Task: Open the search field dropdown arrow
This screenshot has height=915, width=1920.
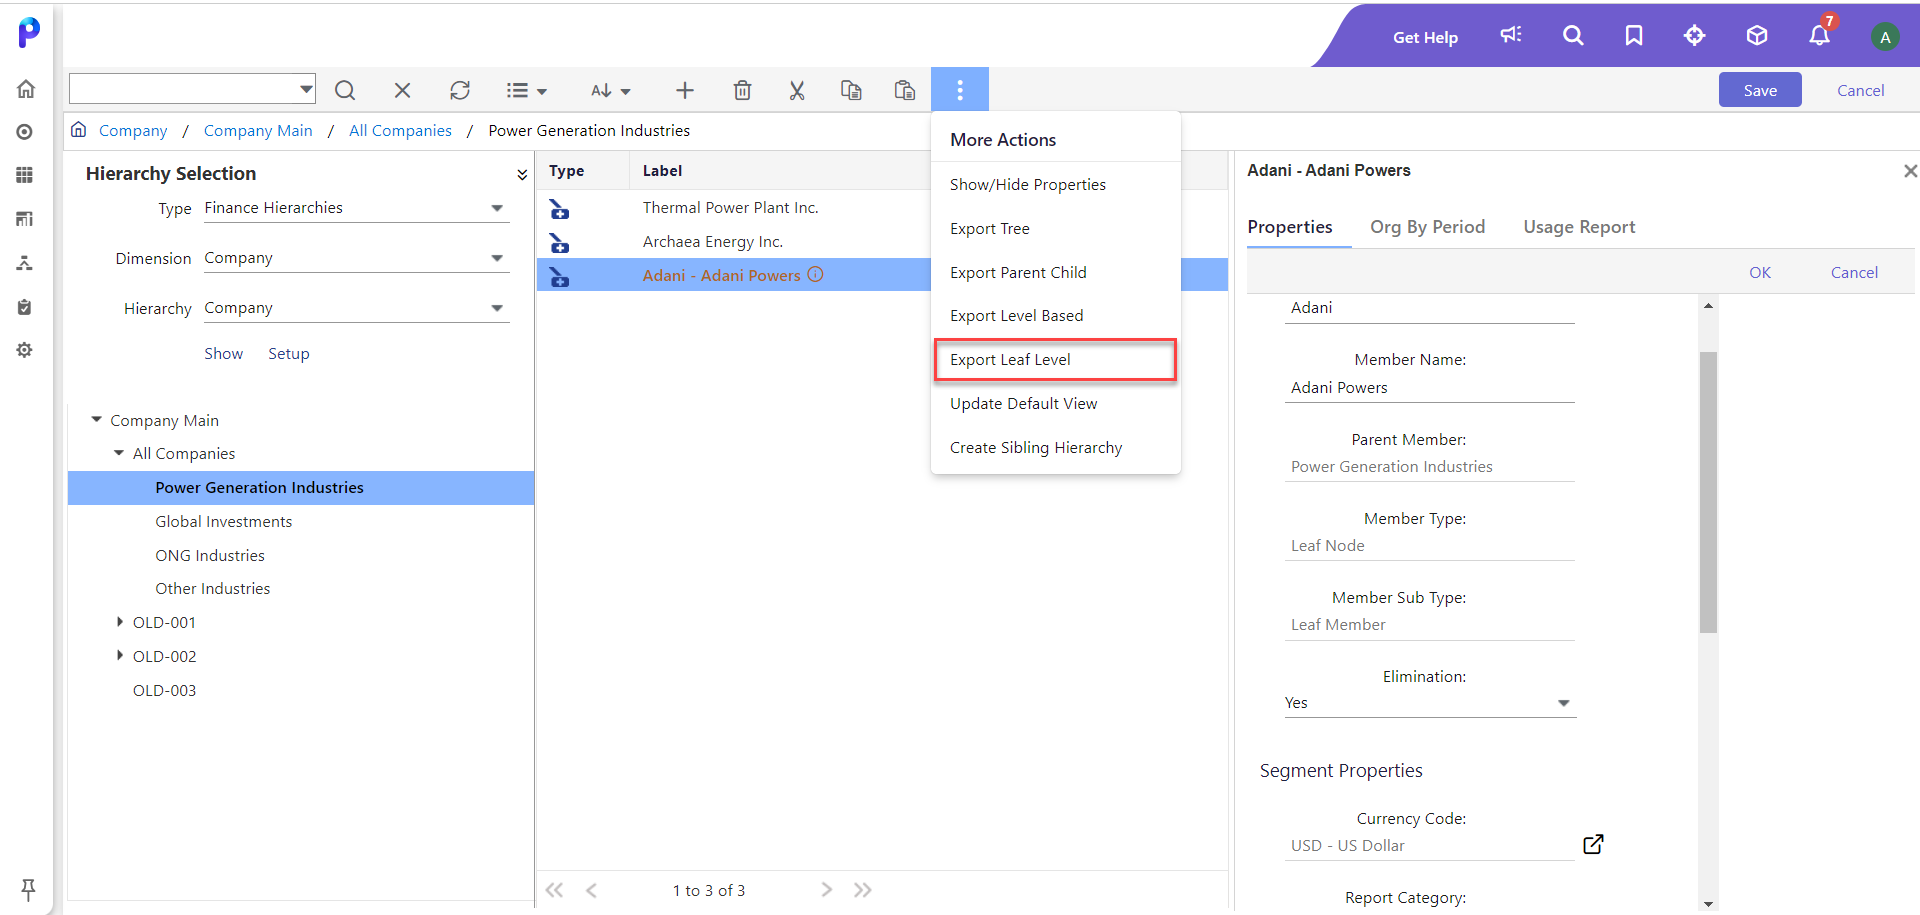Action: click(306, 89)
